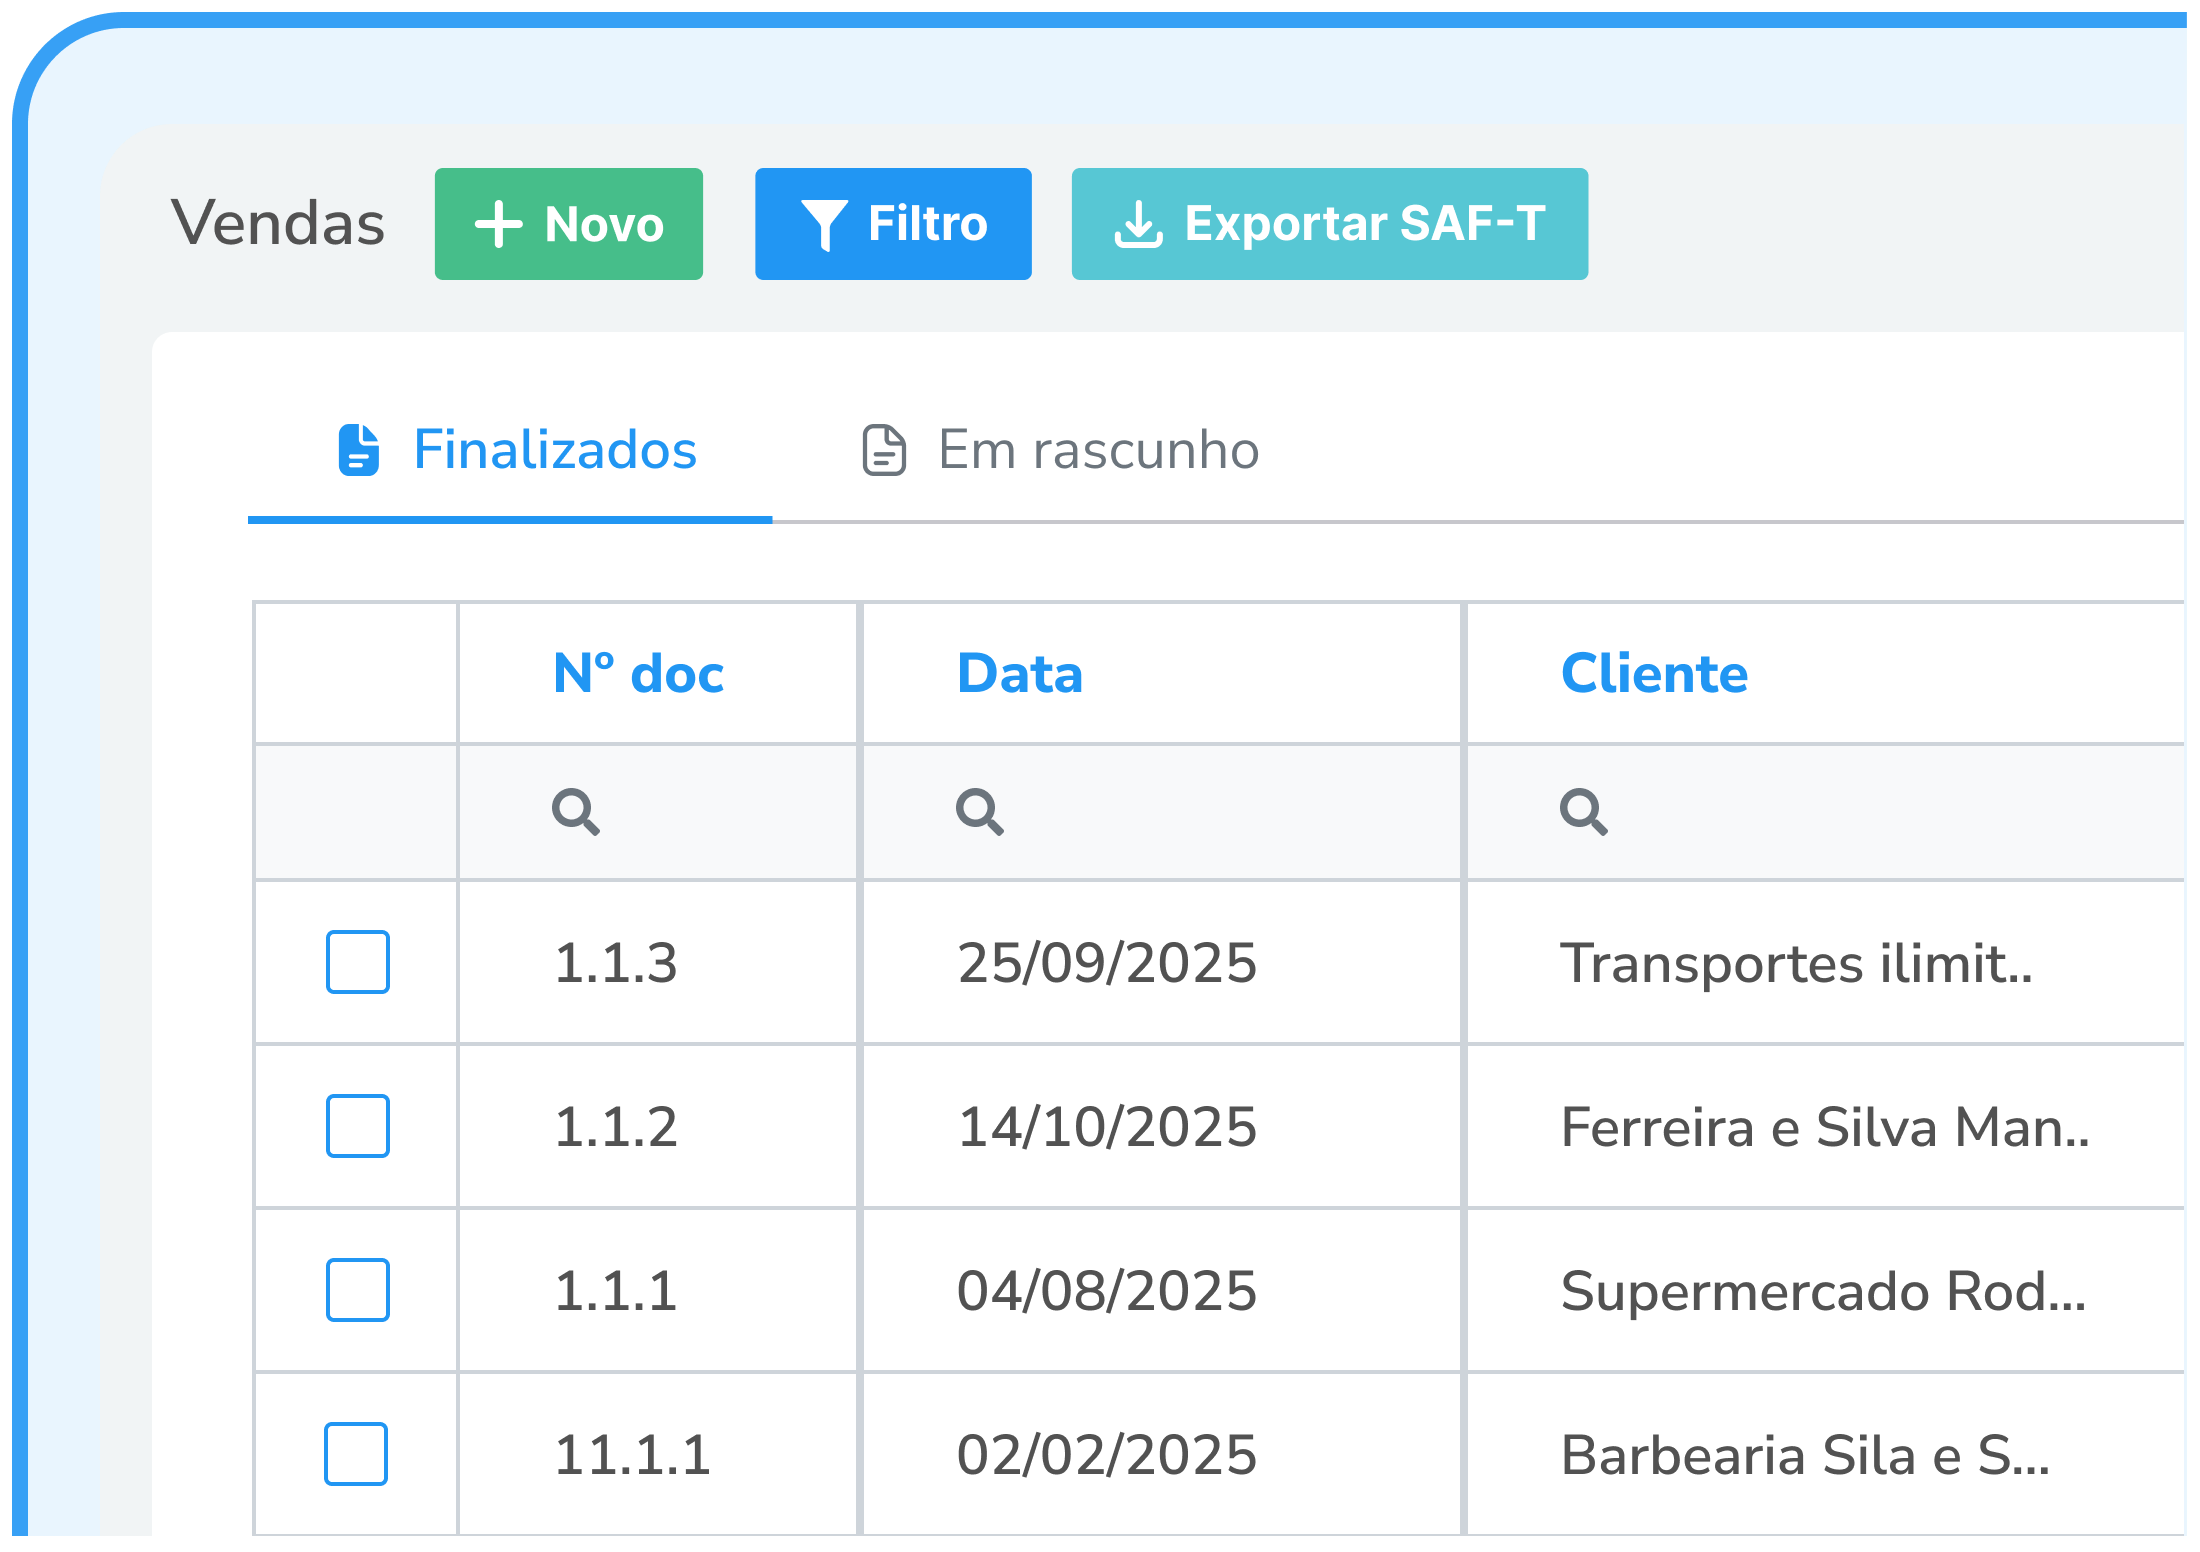
Task: Select the search icon in Nº doc column
Action: 578,813
